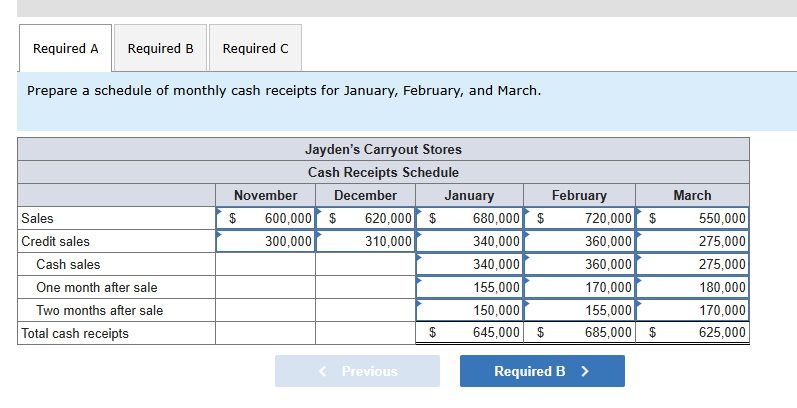Edit February Two months after sale cell

pos(579,310)
